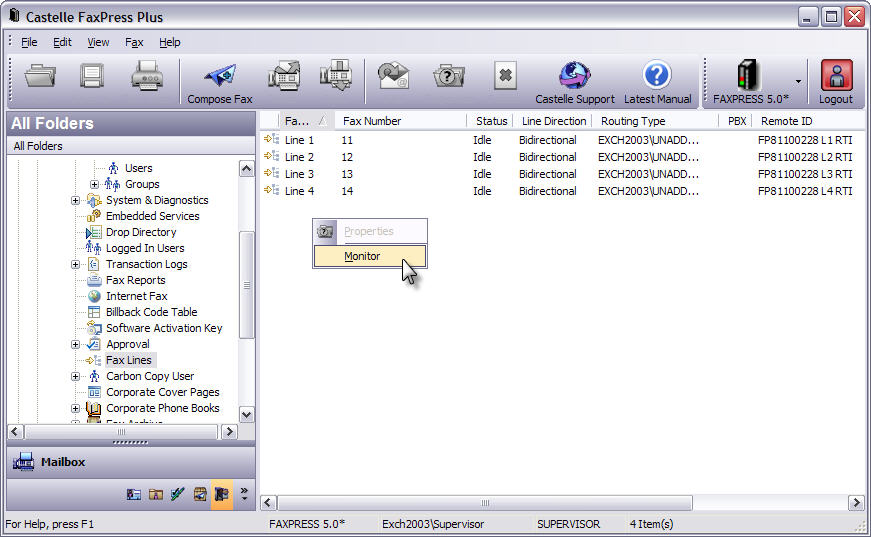The image size is (871, 537).
Task: Open the Latest Manual help icon
Action: click(x=658, y=82)
